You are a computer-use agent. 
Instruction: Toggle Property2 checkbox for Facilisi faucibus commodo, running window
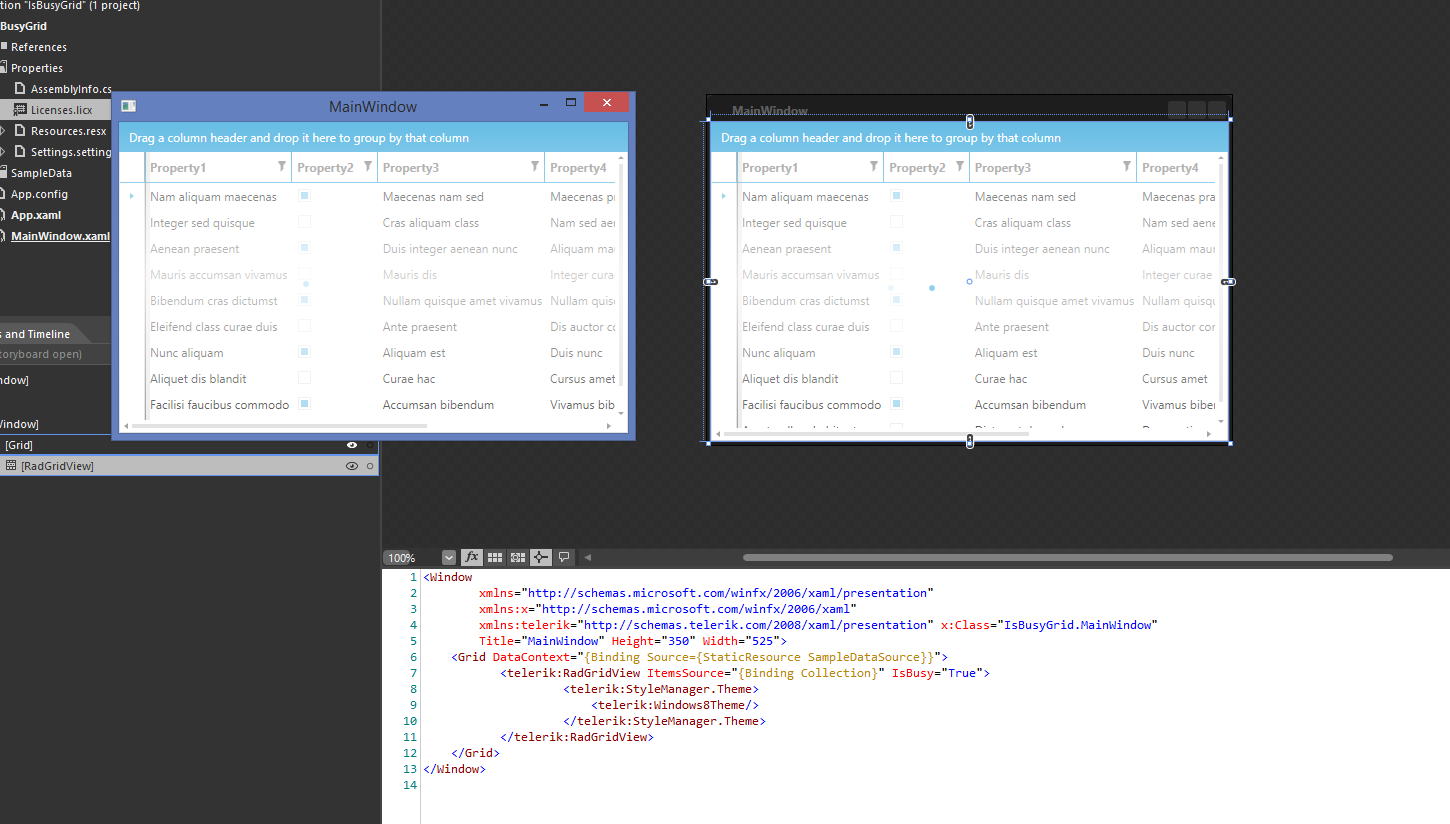pos(305,404)
